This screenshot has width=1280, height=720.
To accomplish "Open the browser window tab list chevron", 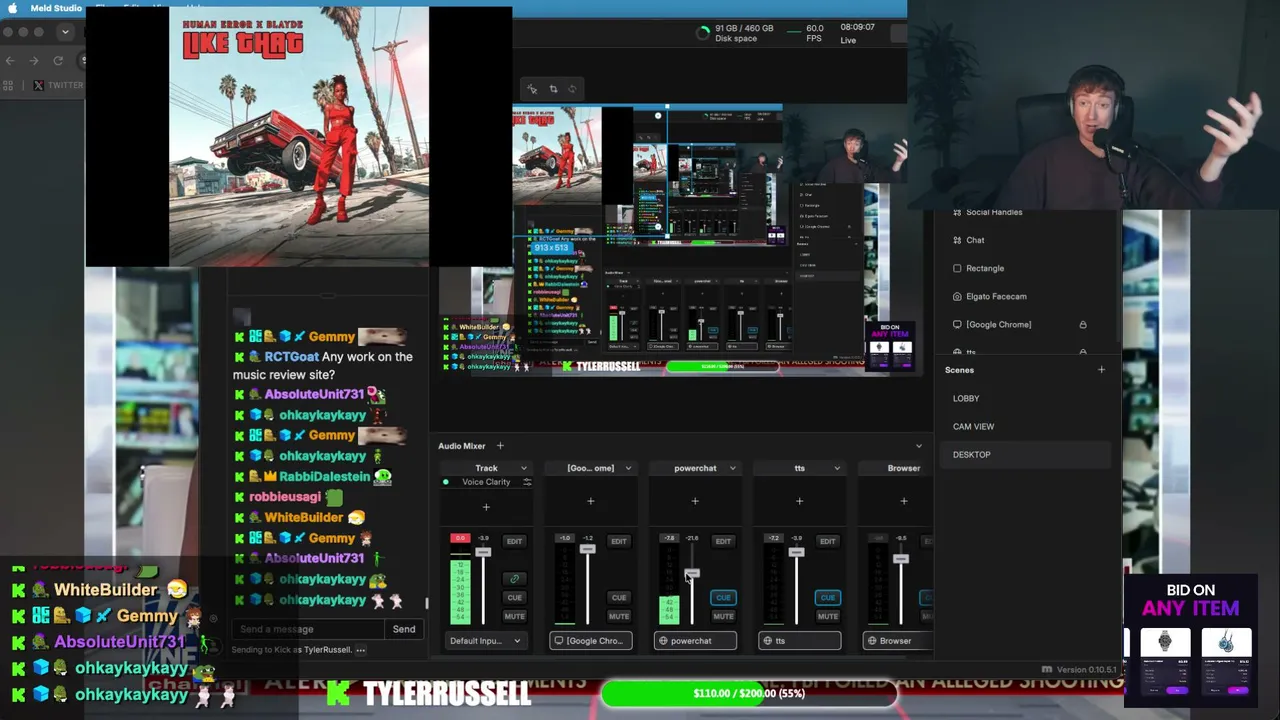I will (x=65, y=32).
